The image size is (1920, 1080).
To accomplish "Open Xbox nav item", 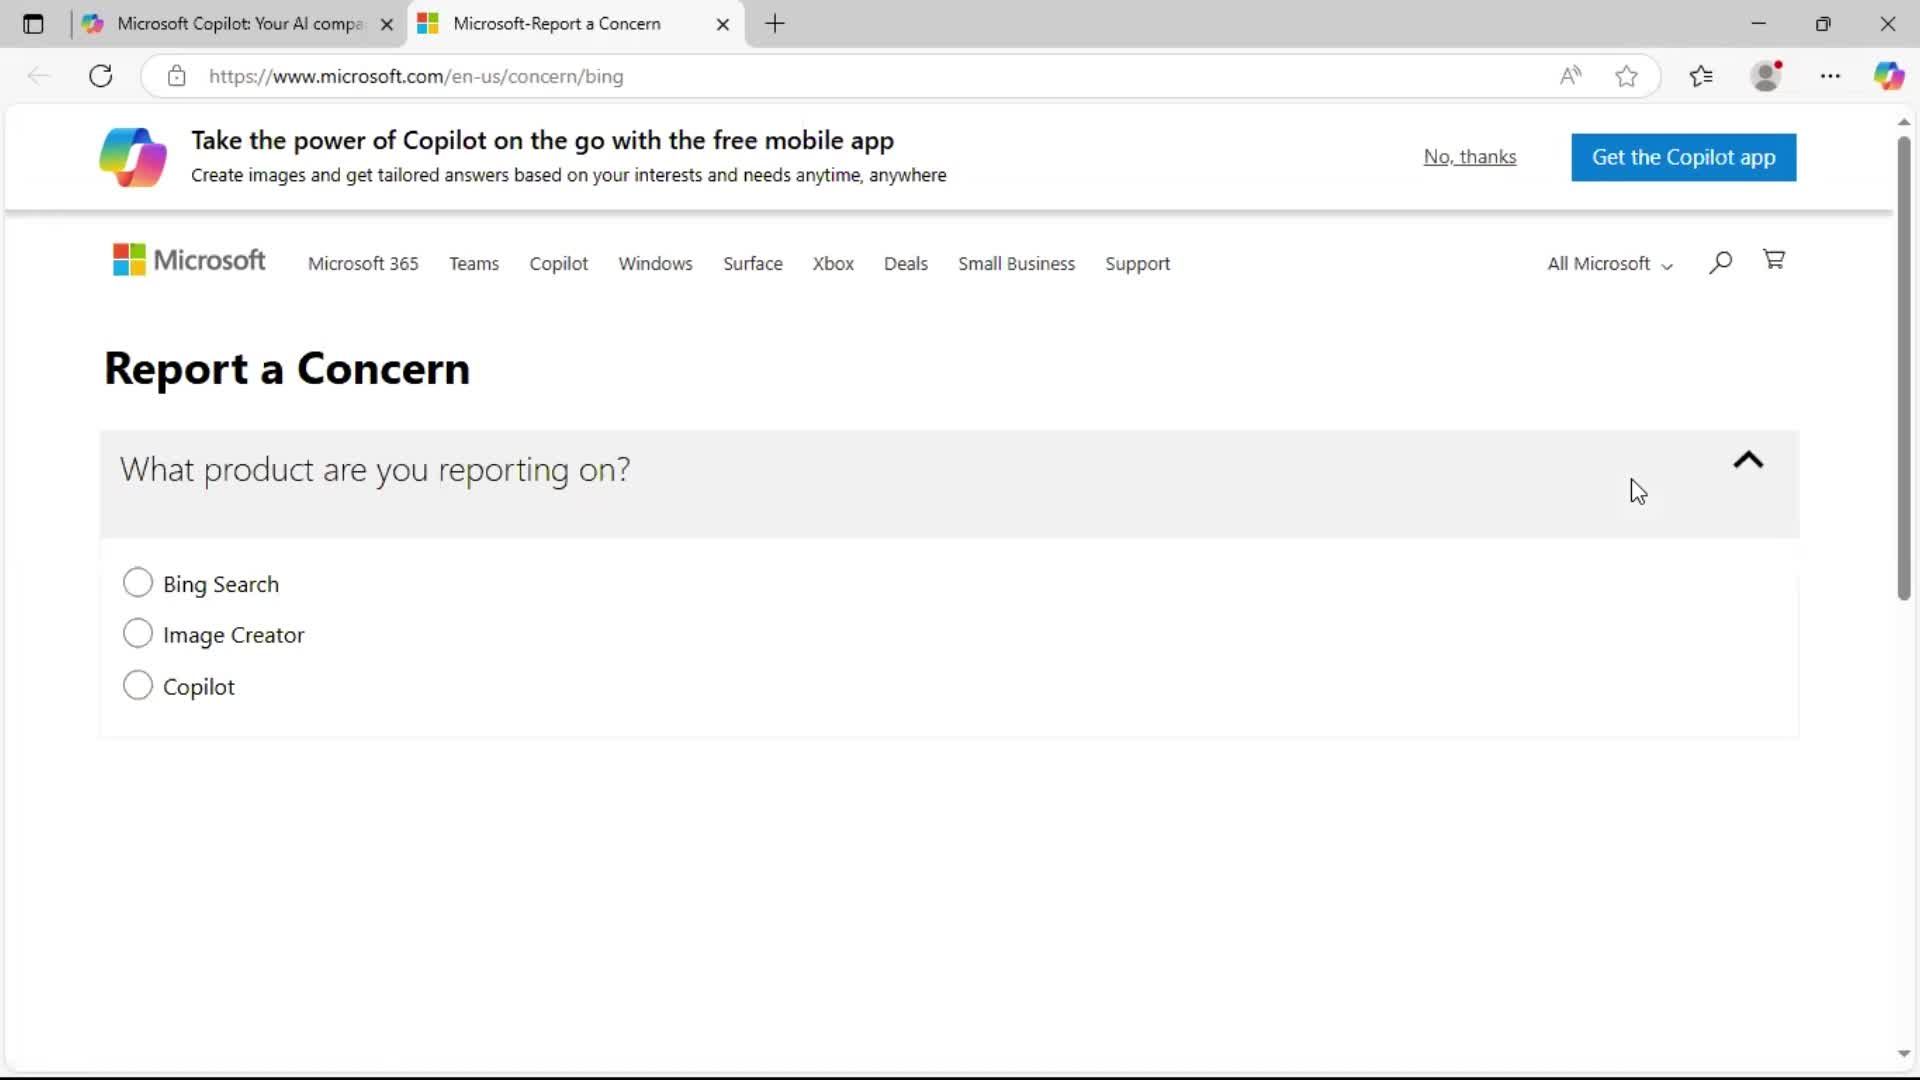I will click(833, 264).
